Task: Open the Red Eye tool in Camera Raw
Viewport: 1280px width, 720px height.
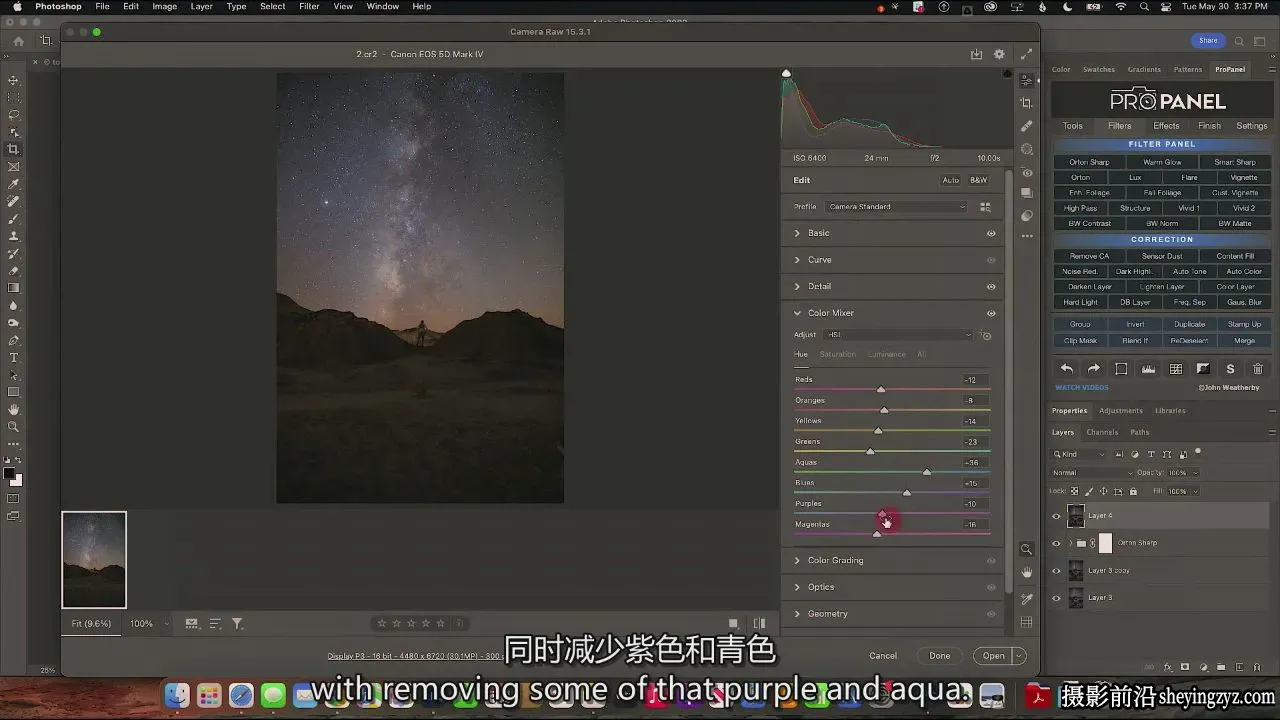Action: coord(1026,172)
